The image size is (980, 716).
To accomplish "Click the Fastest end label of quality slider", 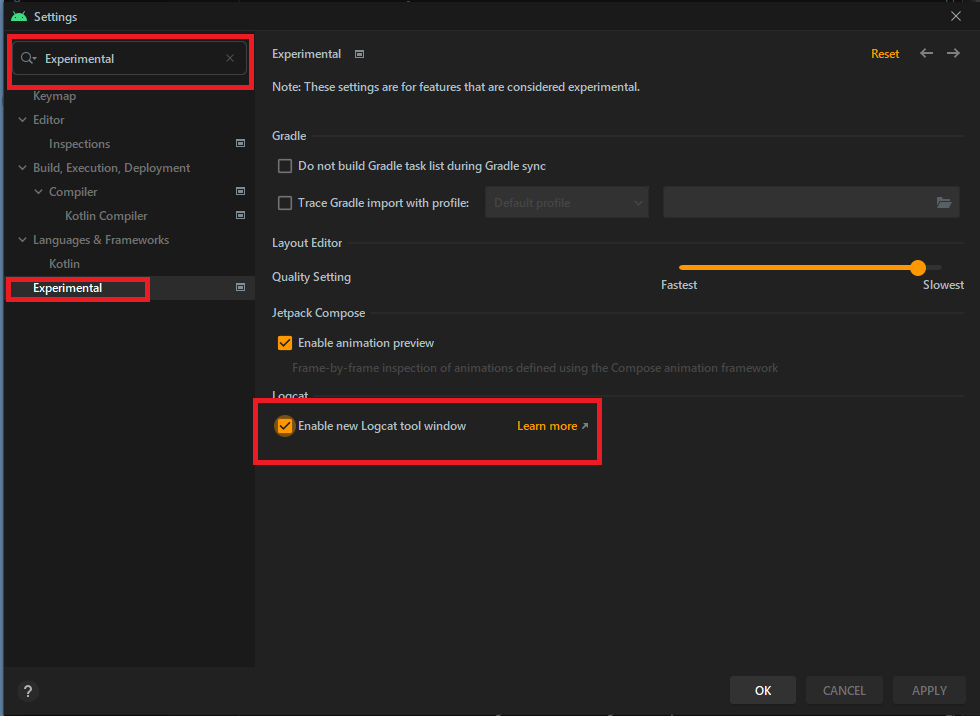I will (679, 285).
